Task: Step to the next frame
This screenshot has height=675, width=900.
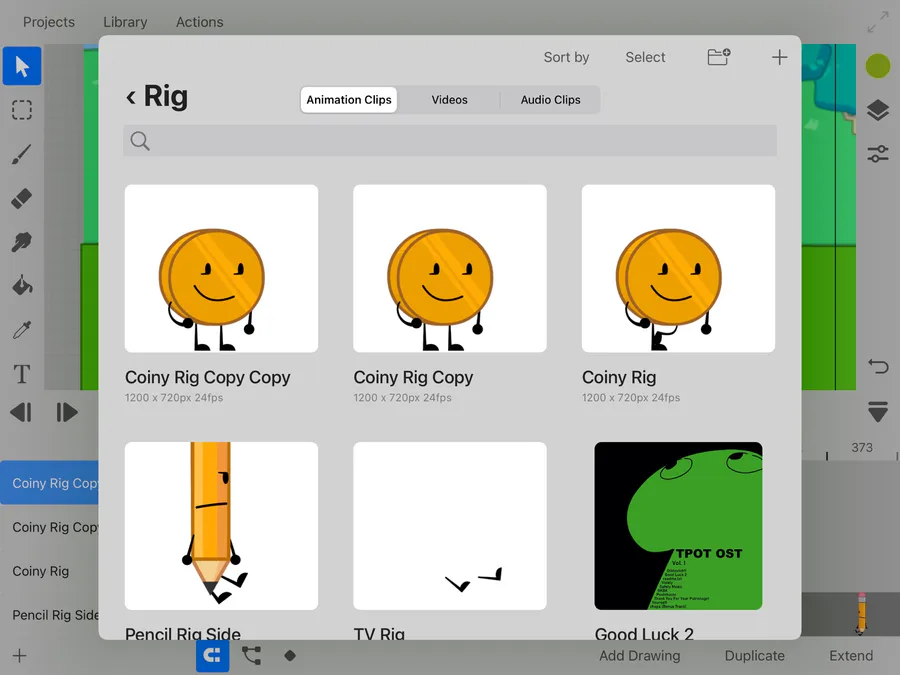Action: (x=67, y=412)
